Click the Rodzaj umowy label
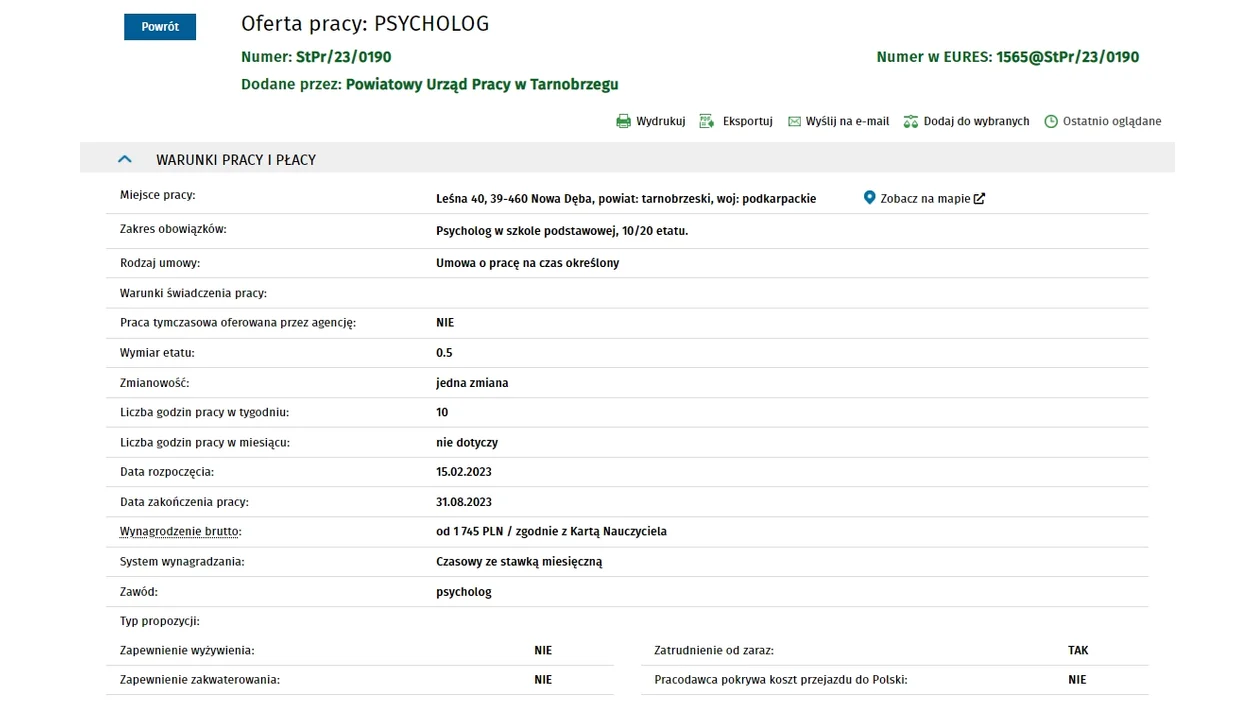The height and width of the screenshot is (720, 1257). click(160, 263)
